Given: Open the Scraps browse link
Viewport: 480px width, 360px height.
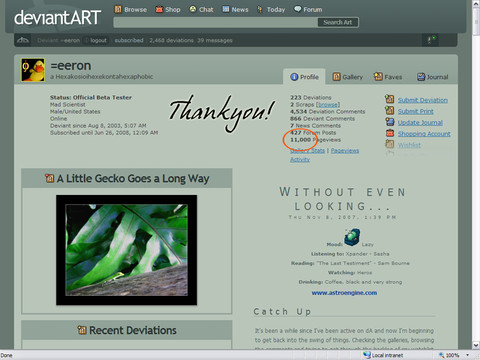Looking at the screenshot, I should (328, 105).
